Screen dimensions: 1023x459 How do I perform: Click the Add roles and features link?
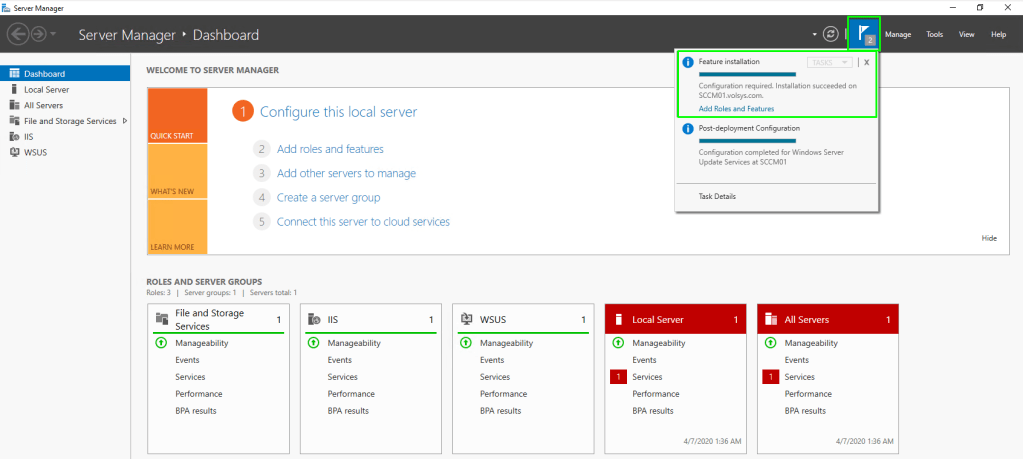coord(330,149)
